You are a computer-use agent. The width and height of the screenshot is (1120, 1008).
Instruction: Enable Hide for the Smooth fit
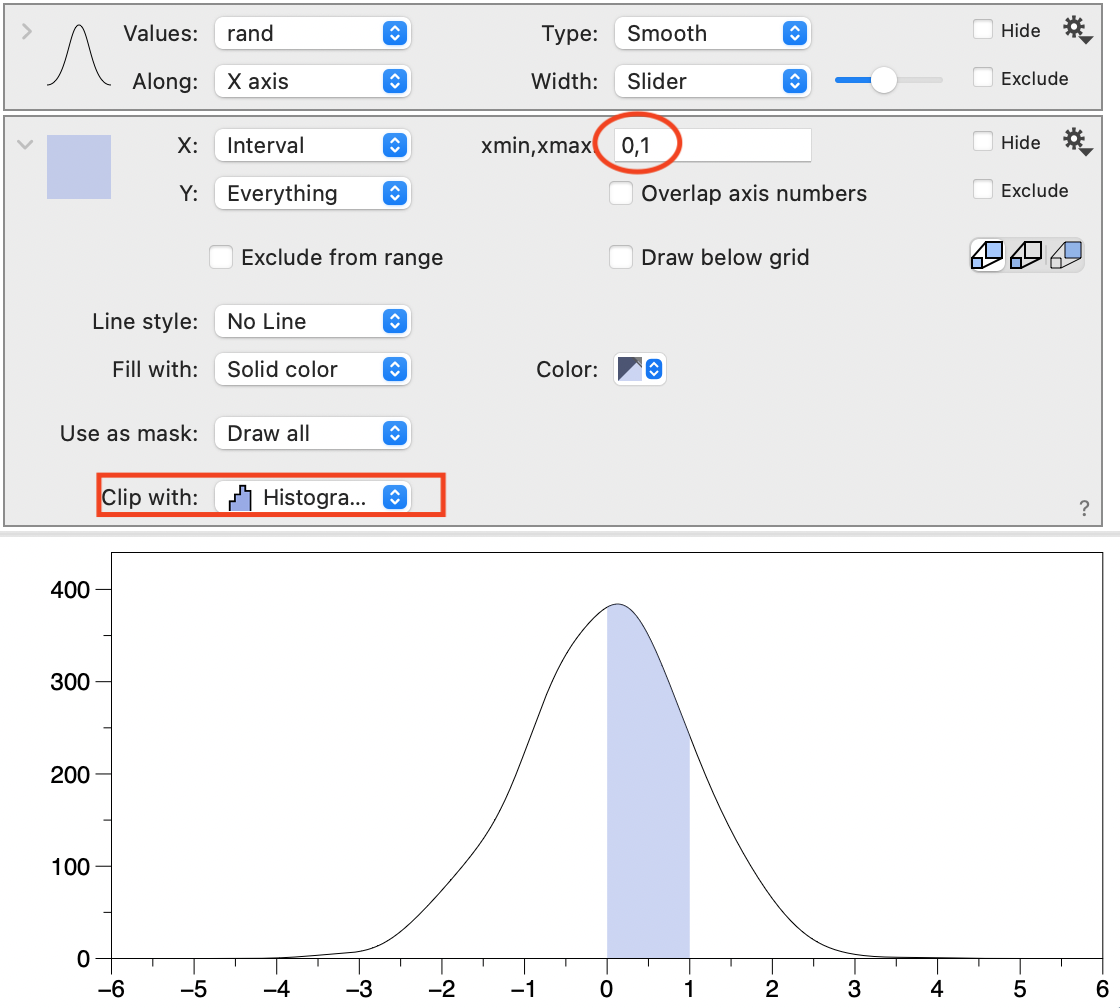(981, 30)
